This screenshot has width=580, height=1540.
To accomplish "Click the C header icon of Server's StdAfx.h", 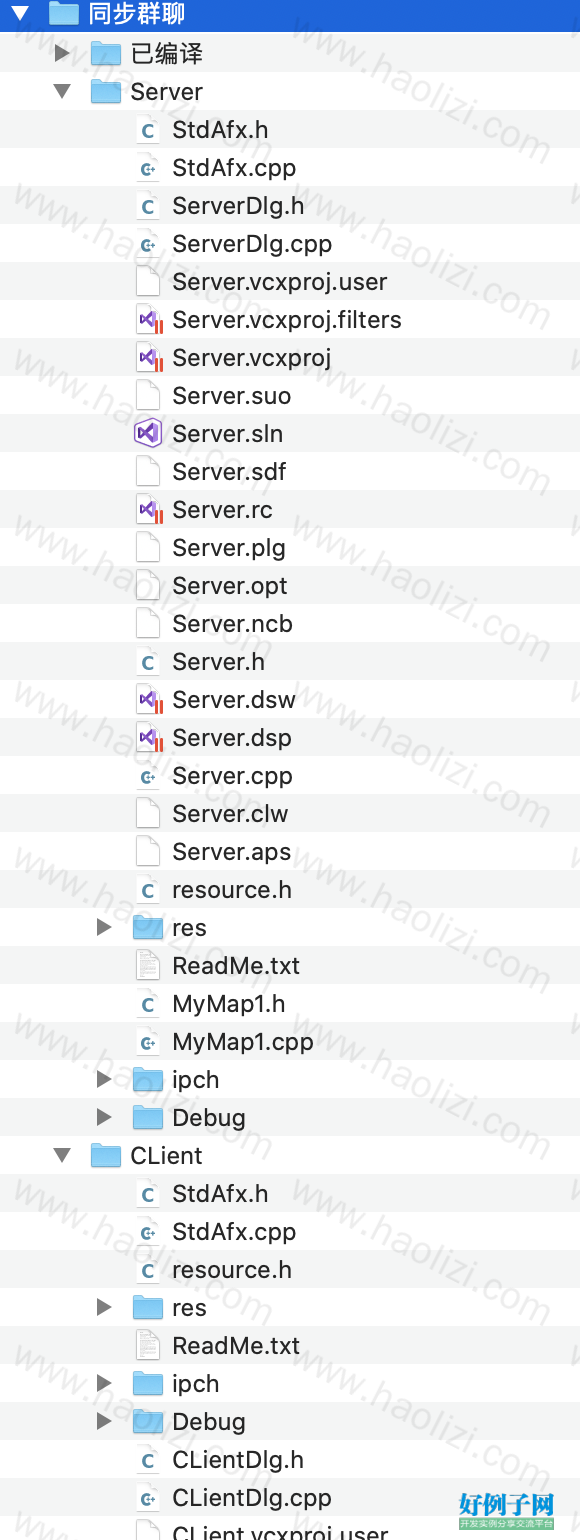I will coord(148,130).
